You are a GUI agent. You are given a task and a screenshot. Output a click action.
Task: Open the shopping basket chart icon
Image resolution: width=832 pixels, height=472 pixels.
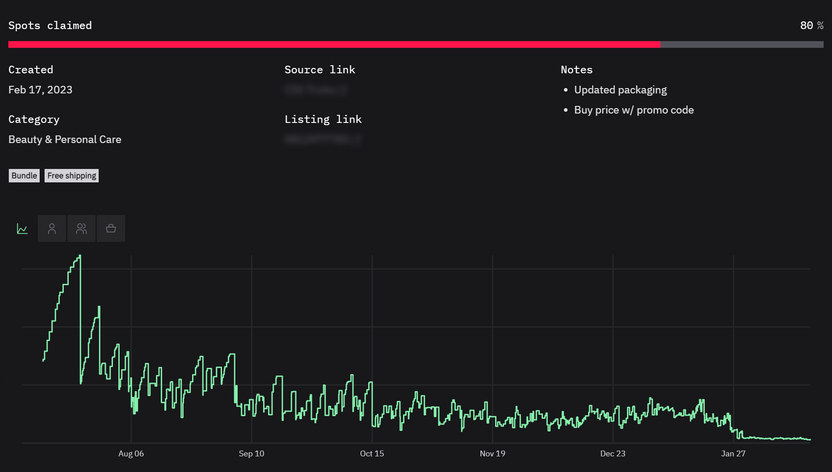tap(111, 229)
